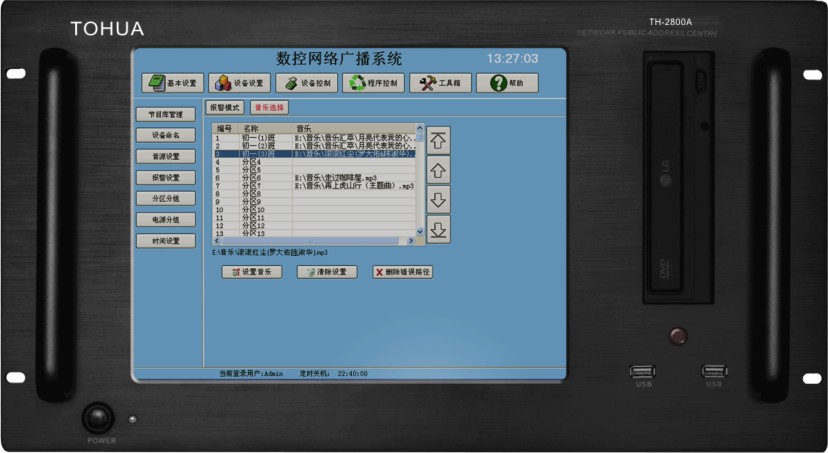Click the round POWER knob on the chassis
Screen dimensions: 828x453
[x=98, y=418]
